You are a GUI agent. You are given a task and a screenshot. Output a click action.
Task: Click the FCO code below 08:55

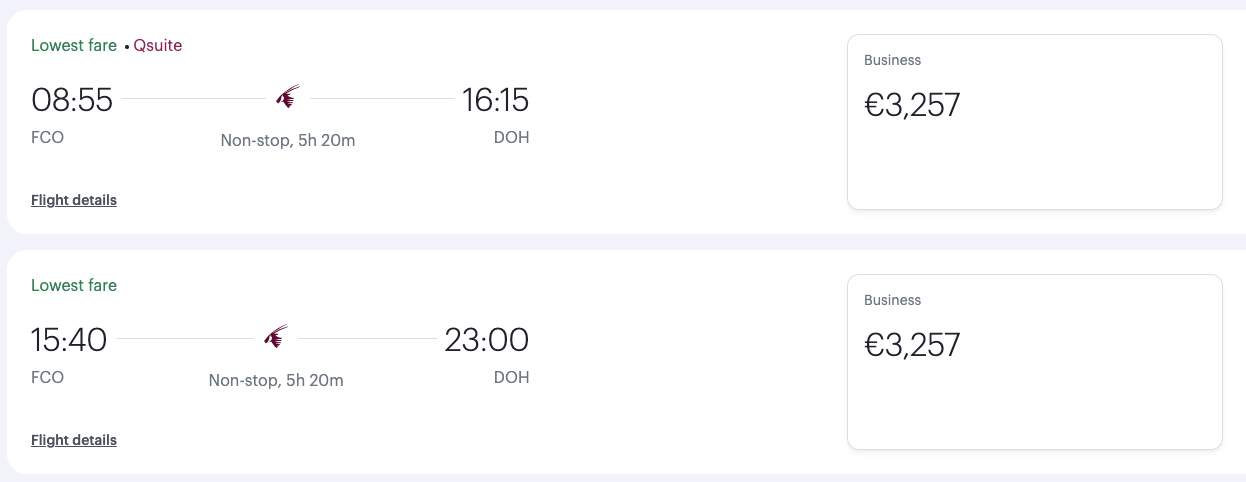(x=48, y=137)
